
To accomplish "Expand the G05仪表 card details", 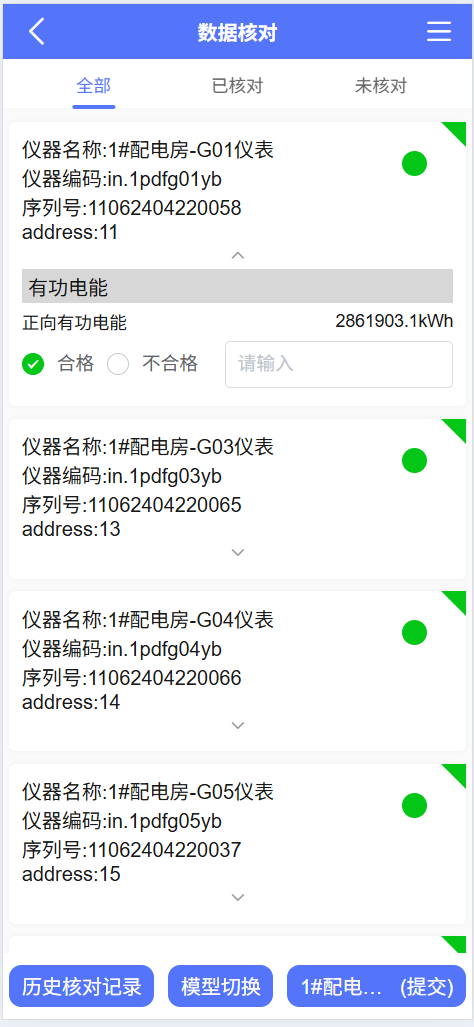I will tap(238, 897).
